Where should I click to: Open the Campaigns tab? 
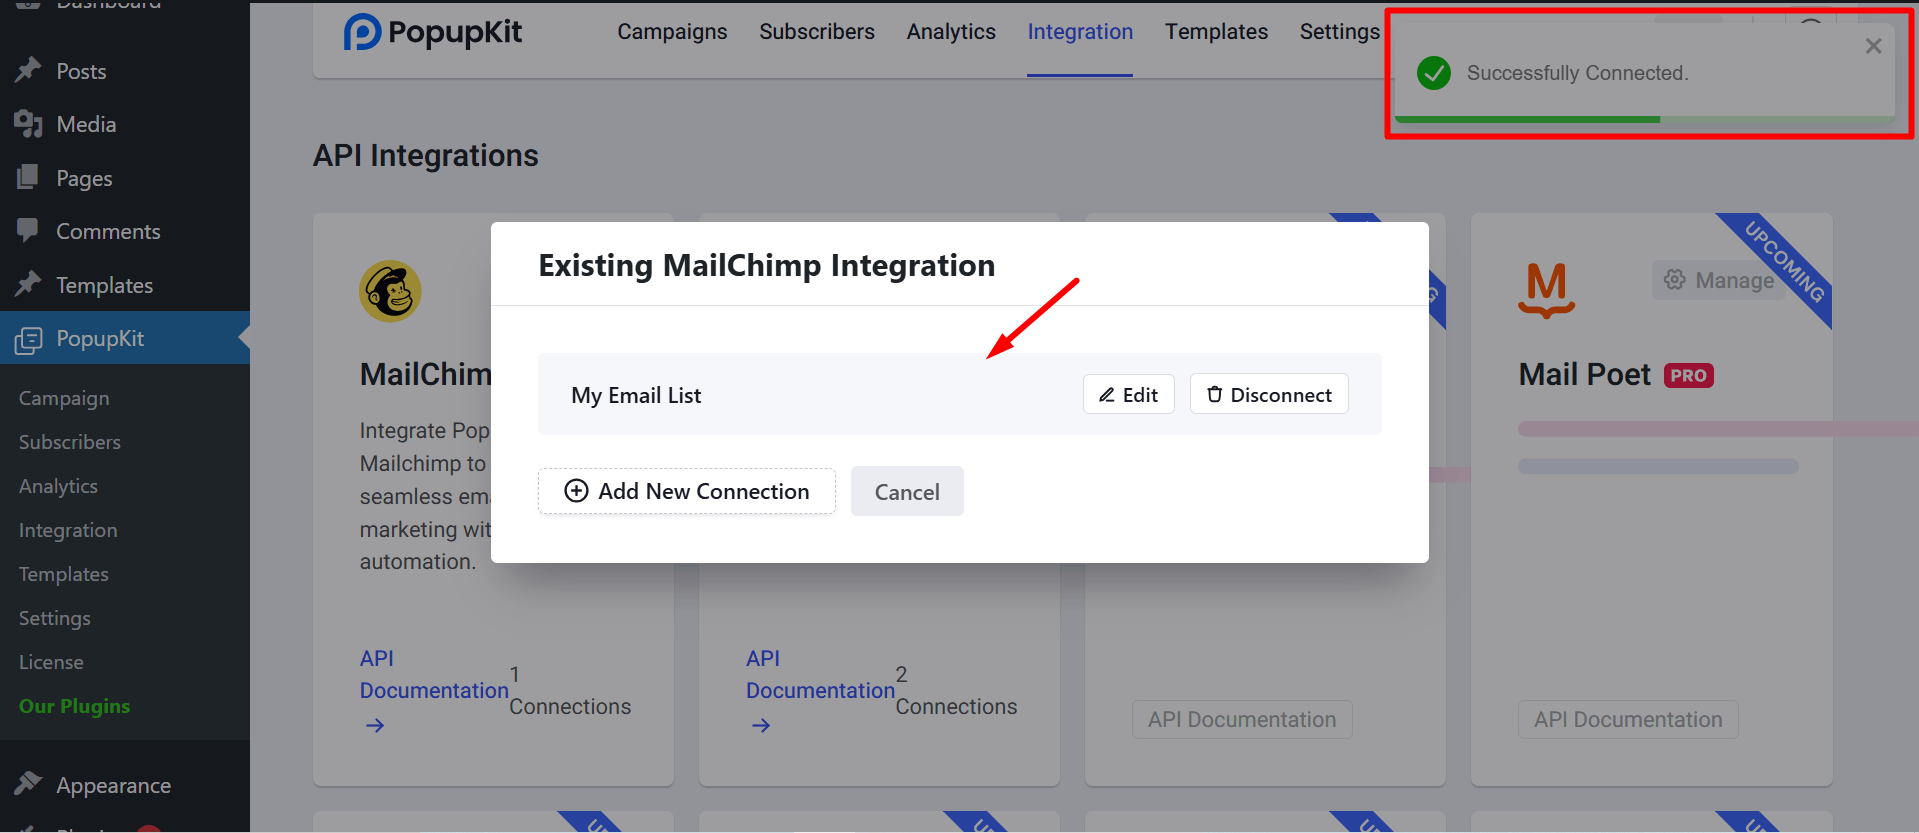coord(672,32)
